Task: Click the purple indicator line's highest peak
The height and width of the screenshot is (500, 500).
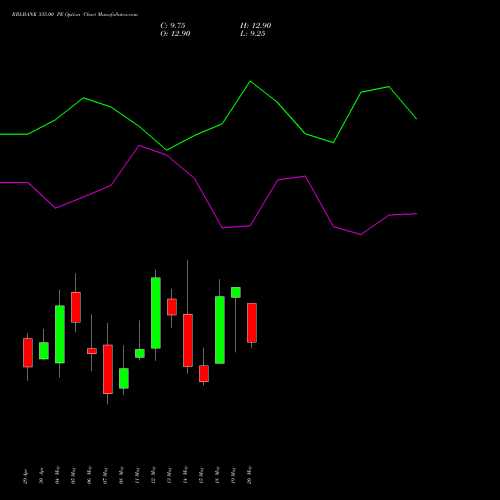Action: click(x=139, y=146)
